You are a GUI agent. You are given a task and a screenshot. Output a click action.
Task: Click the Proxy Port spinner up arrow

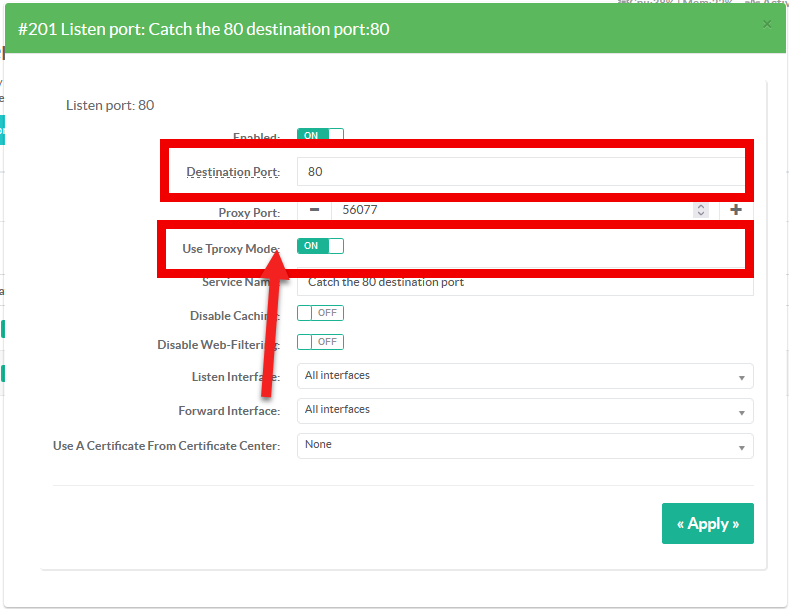click(x=701, y=206)
